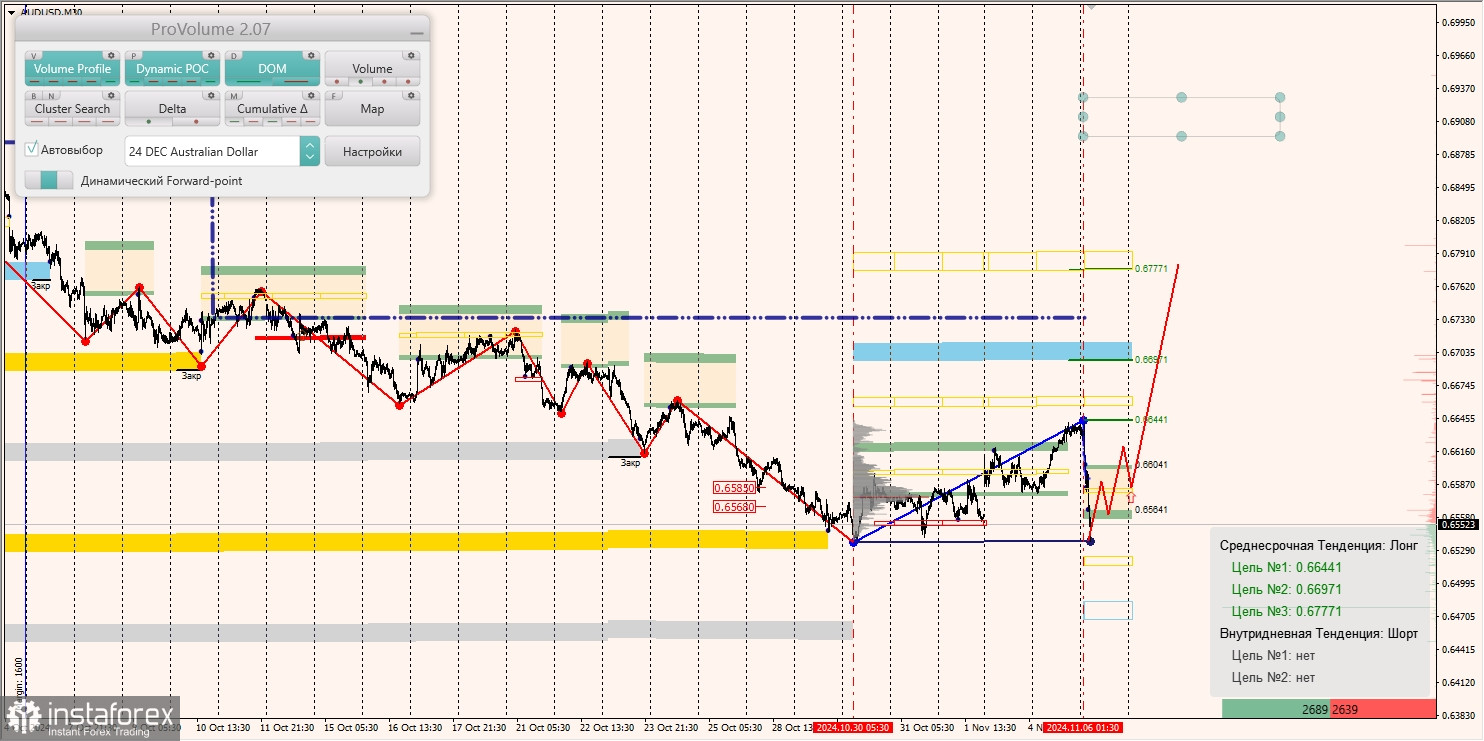This screenshot has height=741, width=1484.
Task: Open Настройки settings button
Action: point(372,151)
